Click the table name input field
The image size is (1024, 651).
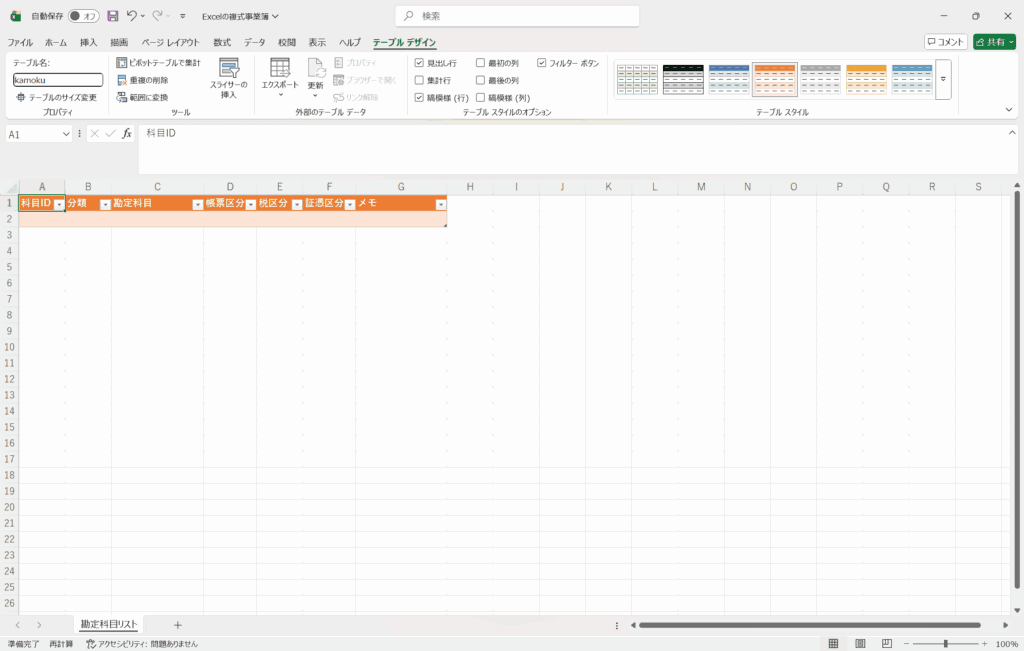click(x=58, y=80)
